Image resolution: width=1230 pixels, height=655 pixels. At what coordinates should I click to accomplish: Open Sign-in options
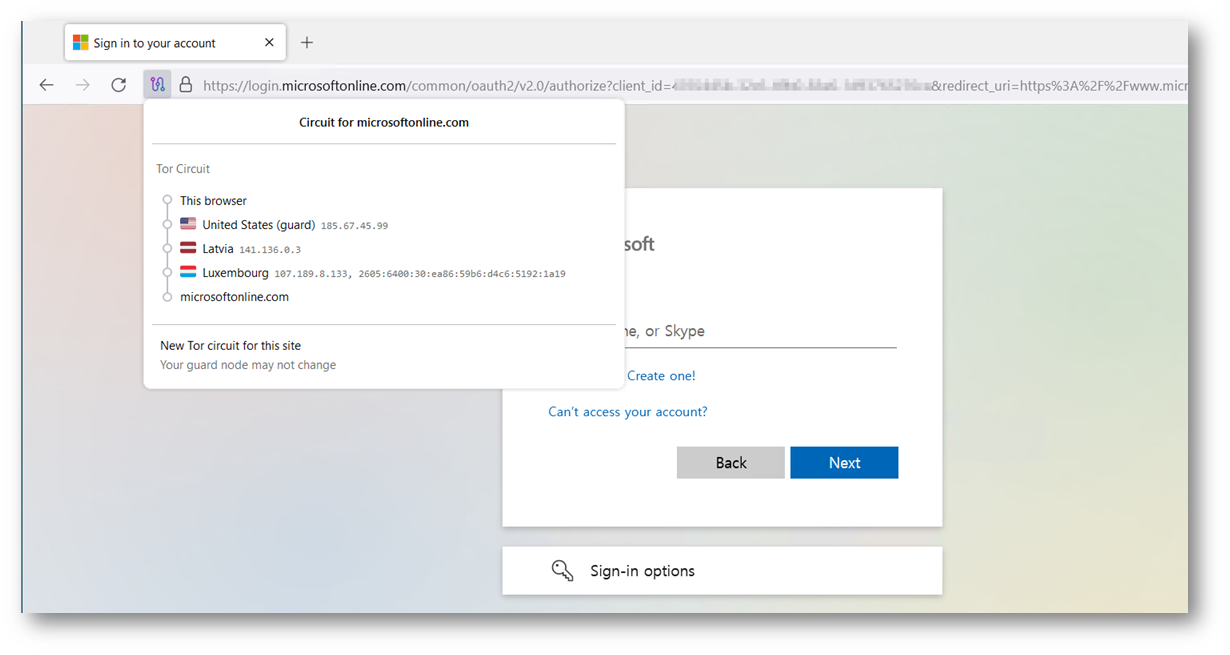[x=722, y=571]
